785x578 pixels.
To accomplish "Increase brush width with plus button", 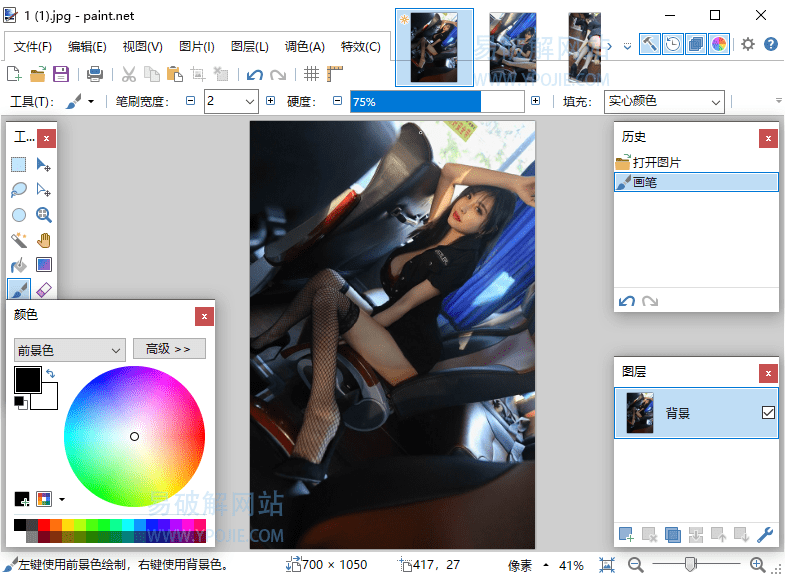I will (270, 101).
